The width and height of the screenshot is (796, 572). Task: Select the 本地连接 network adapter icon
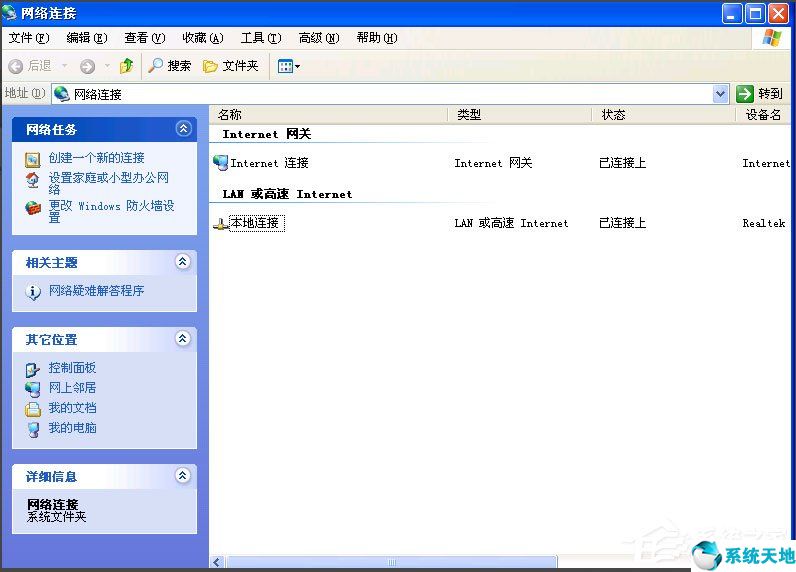coord(221,223)
